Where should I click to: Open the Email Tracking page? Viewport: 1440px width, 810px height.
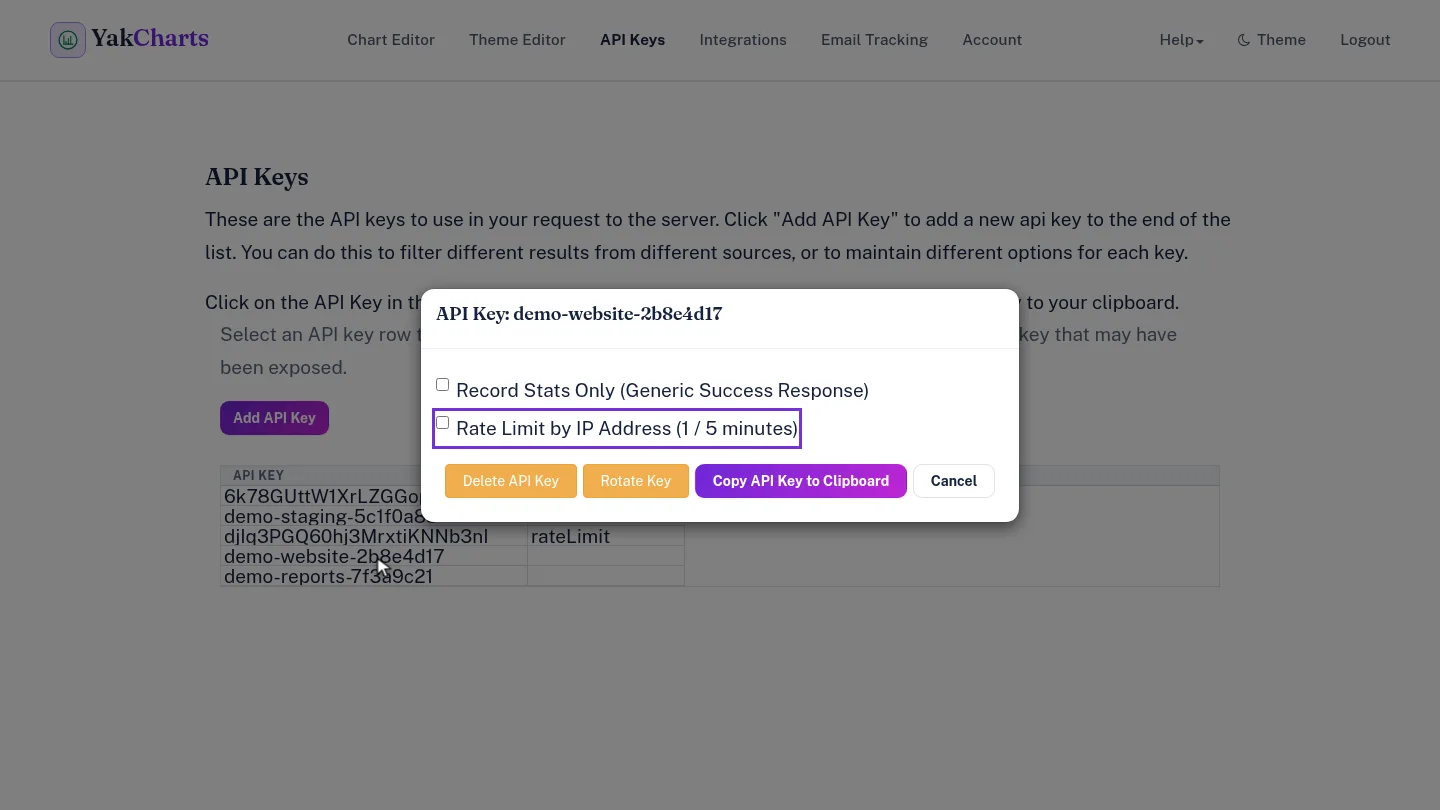coord(874,40)
